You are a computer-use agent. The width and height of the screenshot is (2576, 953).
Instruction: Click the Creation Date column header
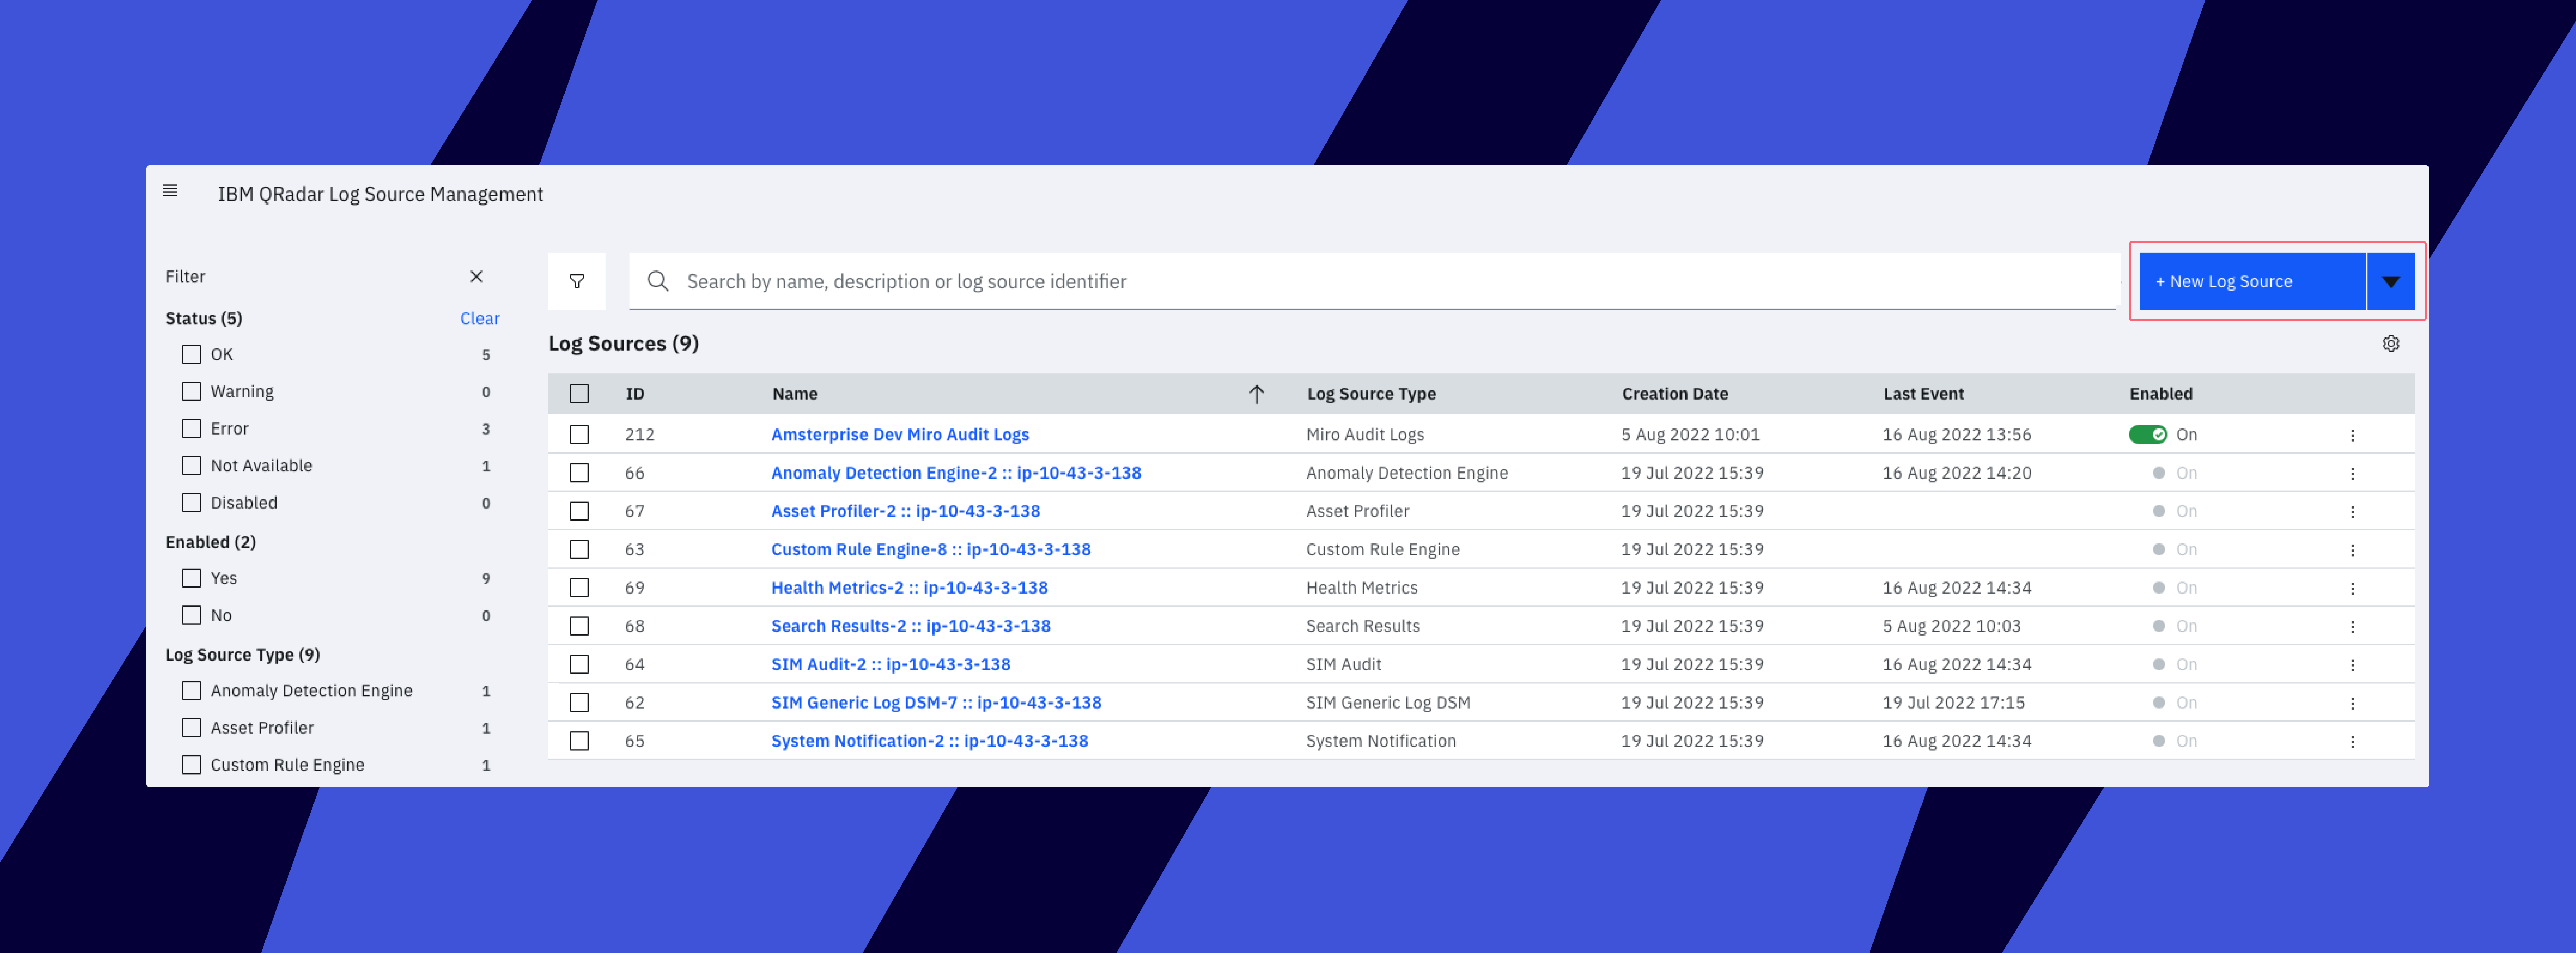[1674, 394]
